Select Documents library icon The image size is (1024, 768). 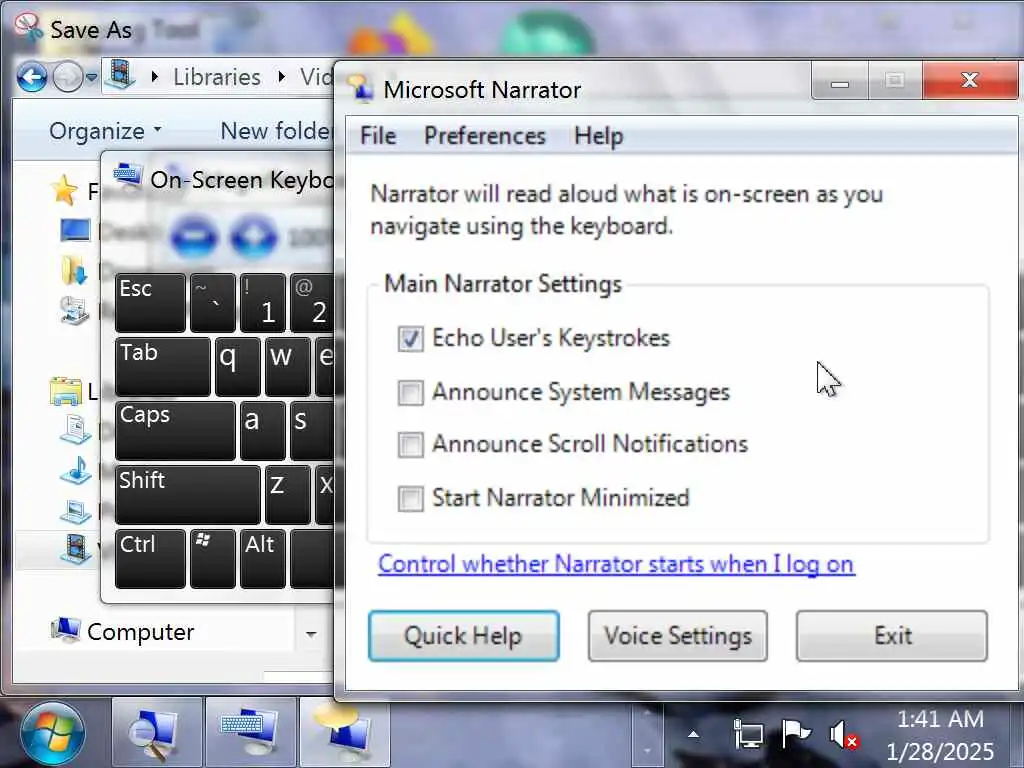pos(75,429)
